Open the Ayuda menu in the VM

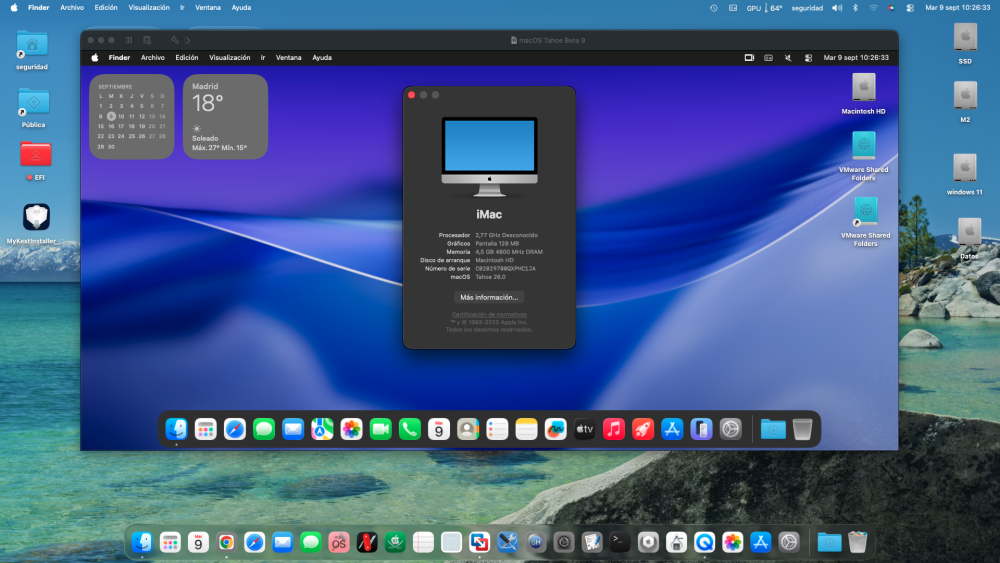pyautogui.click(x=322, y=57)
